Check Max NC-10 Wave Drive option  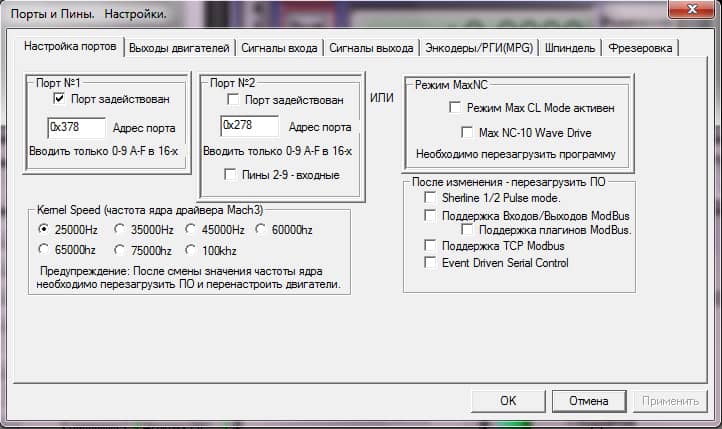pos(466,132)
